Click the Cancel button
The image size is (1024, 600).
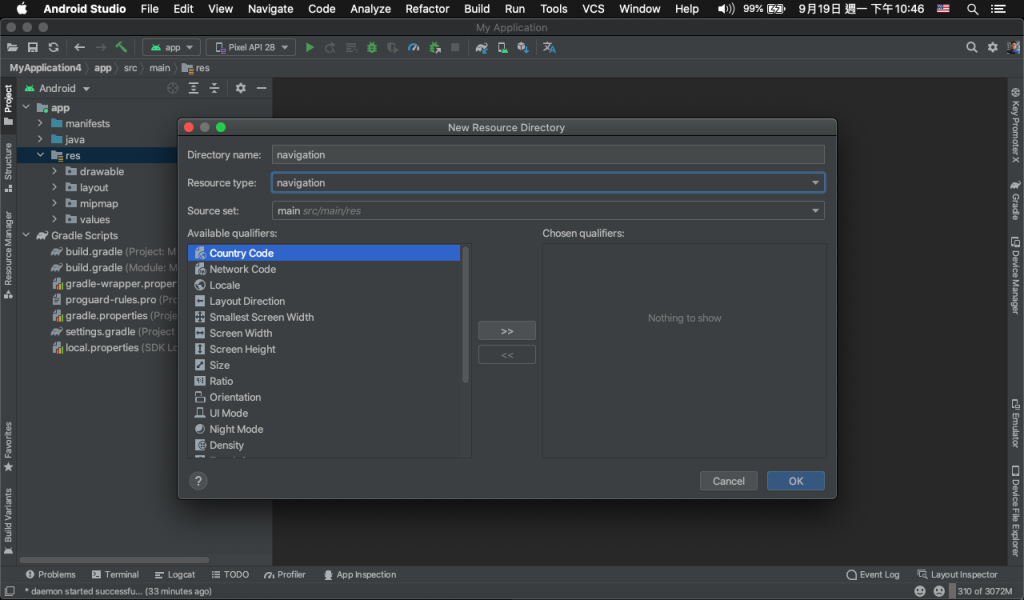click(728, 481)
